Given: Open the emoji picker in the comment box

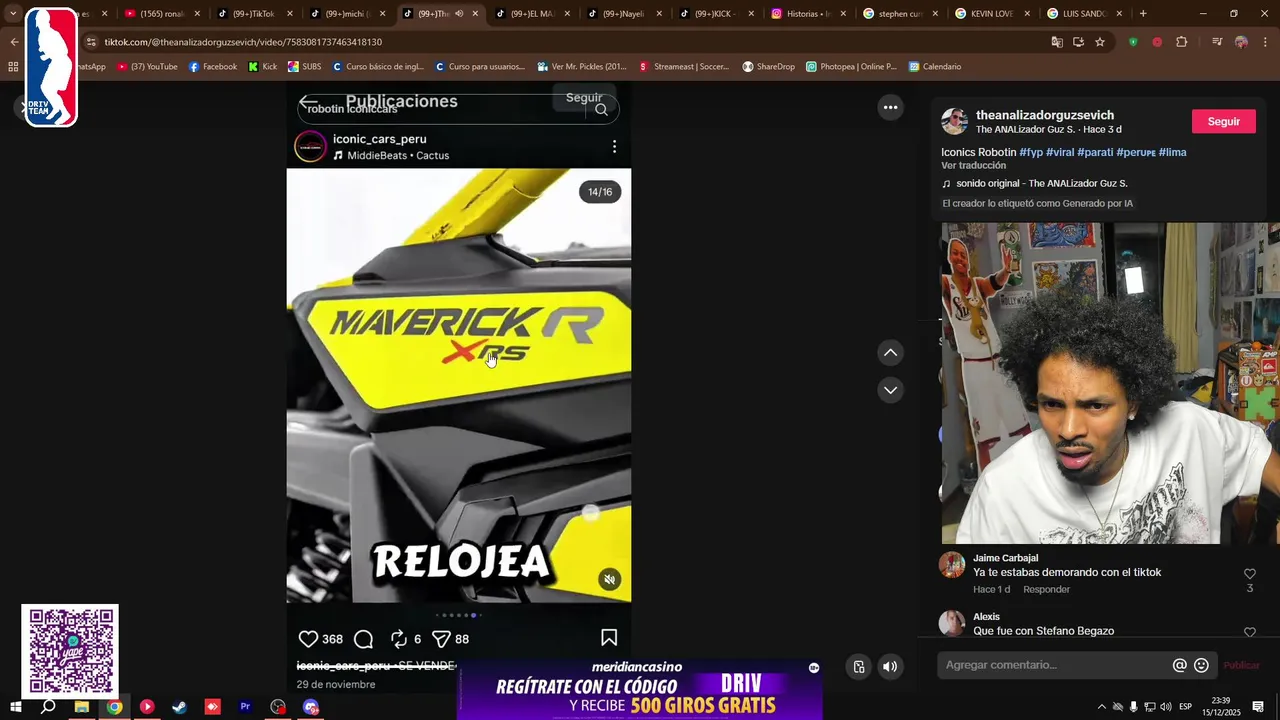Looking at the screenshot, I should pyautogui.click(x=1202, y=665).
